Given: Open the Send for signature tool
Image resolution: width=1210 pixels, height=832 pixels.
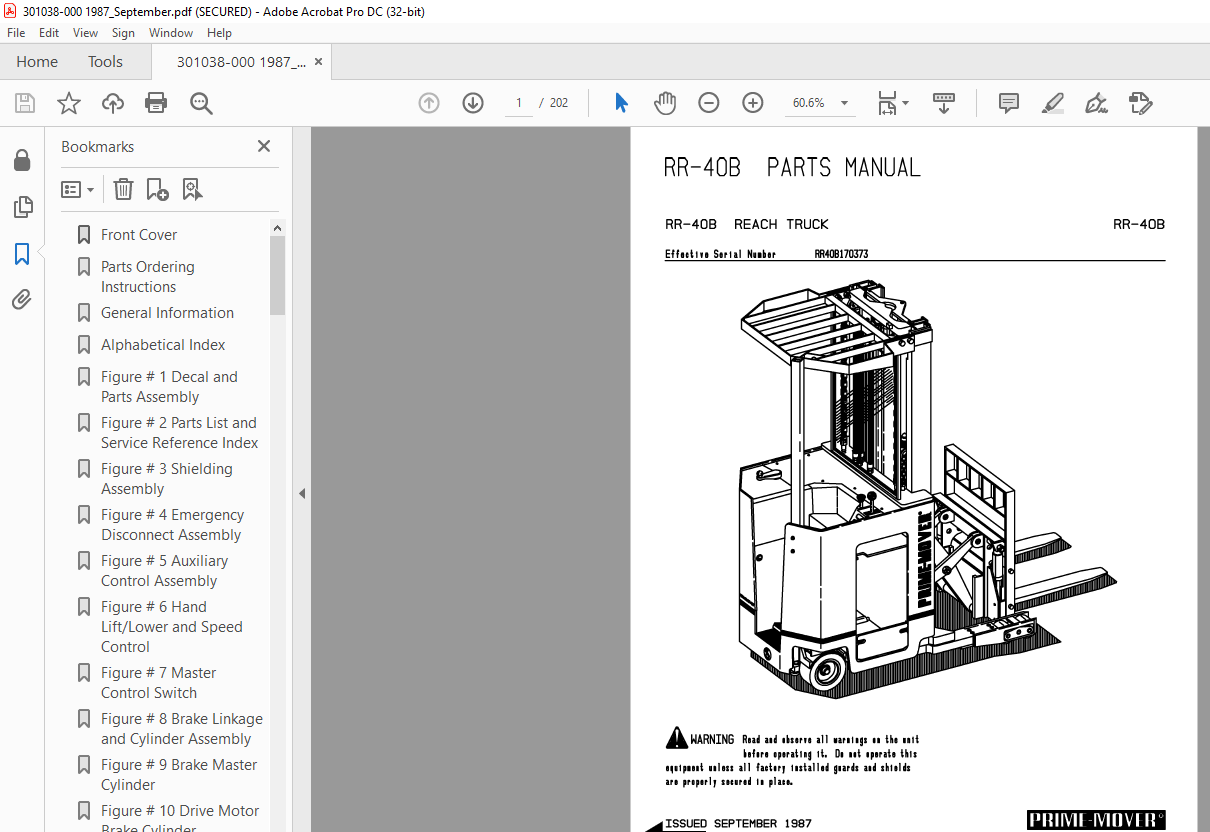Looking at the screenshot, I should pos(1141,103).
